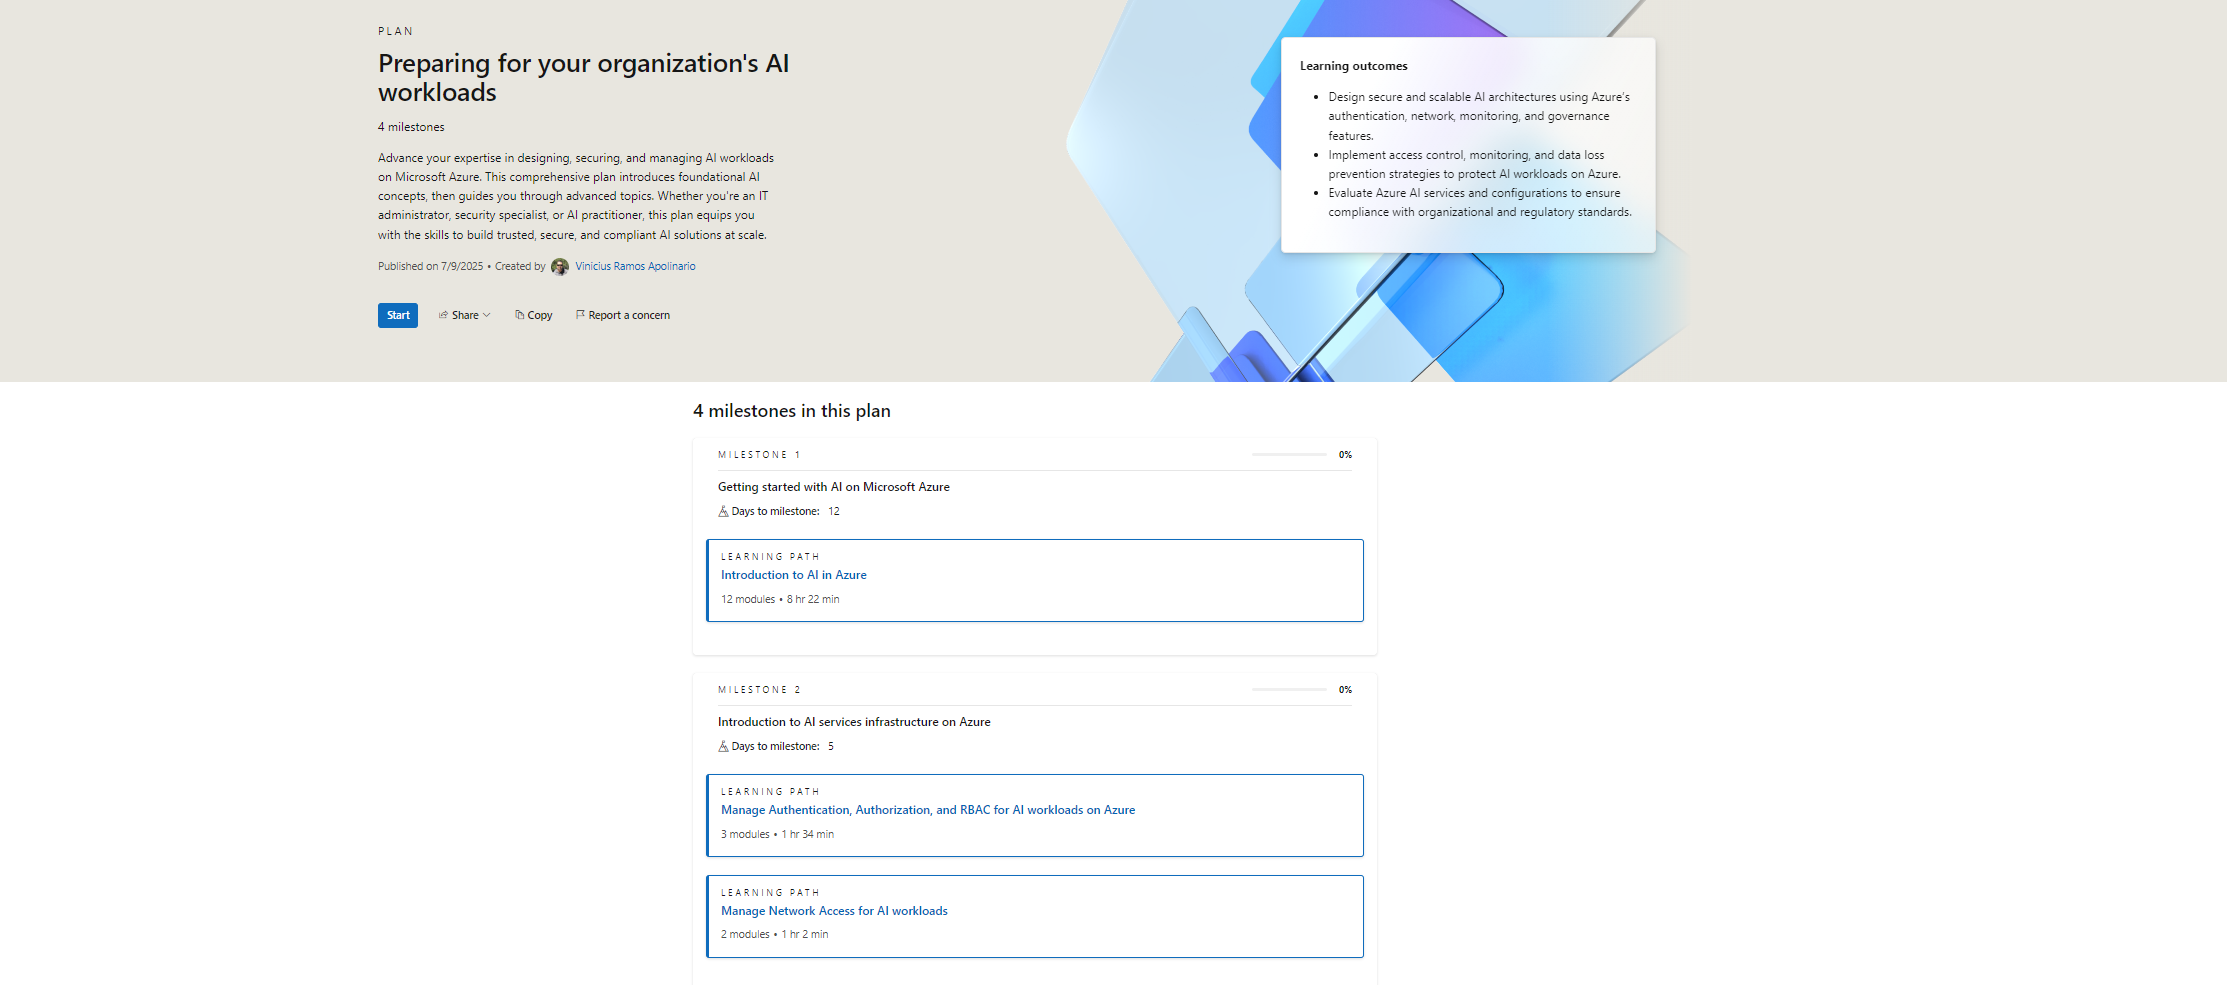The width and height of the screenshot is (2227, 985).
Task: Open Manage Authentication, Authorization, and RBAC path
Action: tap(928, 810)
